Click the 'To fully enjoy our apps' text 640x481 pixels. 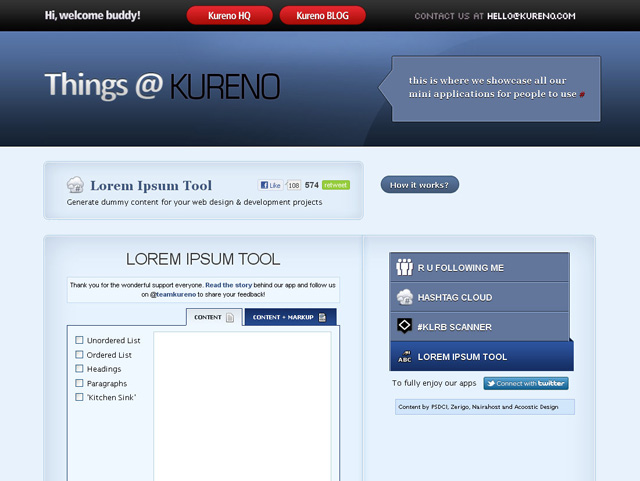coord(434,383)
